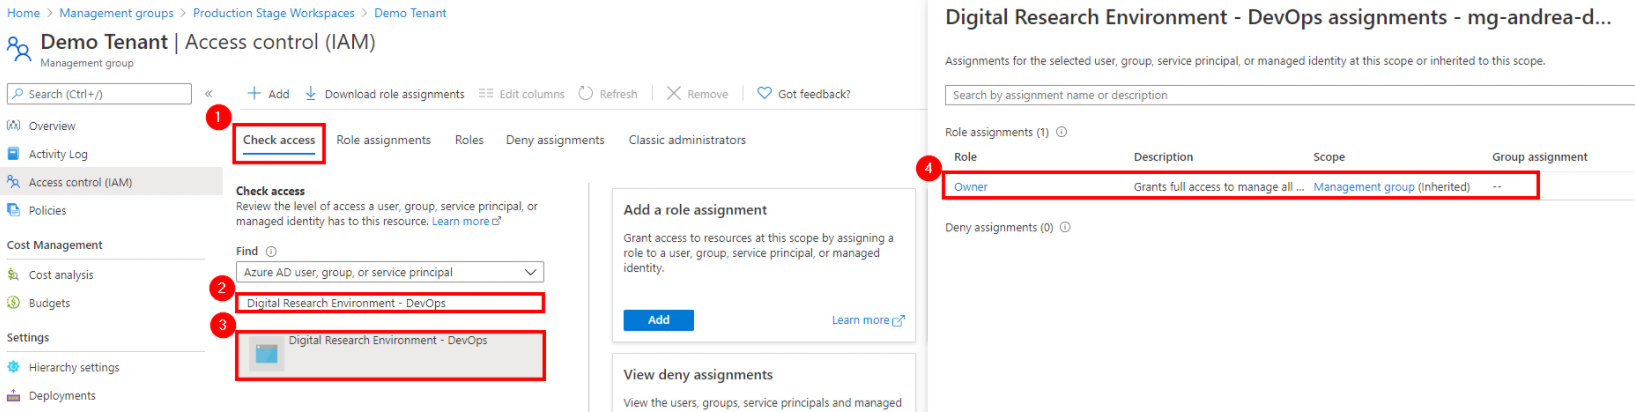Open Policies in the sidebar
1635x412 pixels.
pyautogui.click(x=47, y=211)
